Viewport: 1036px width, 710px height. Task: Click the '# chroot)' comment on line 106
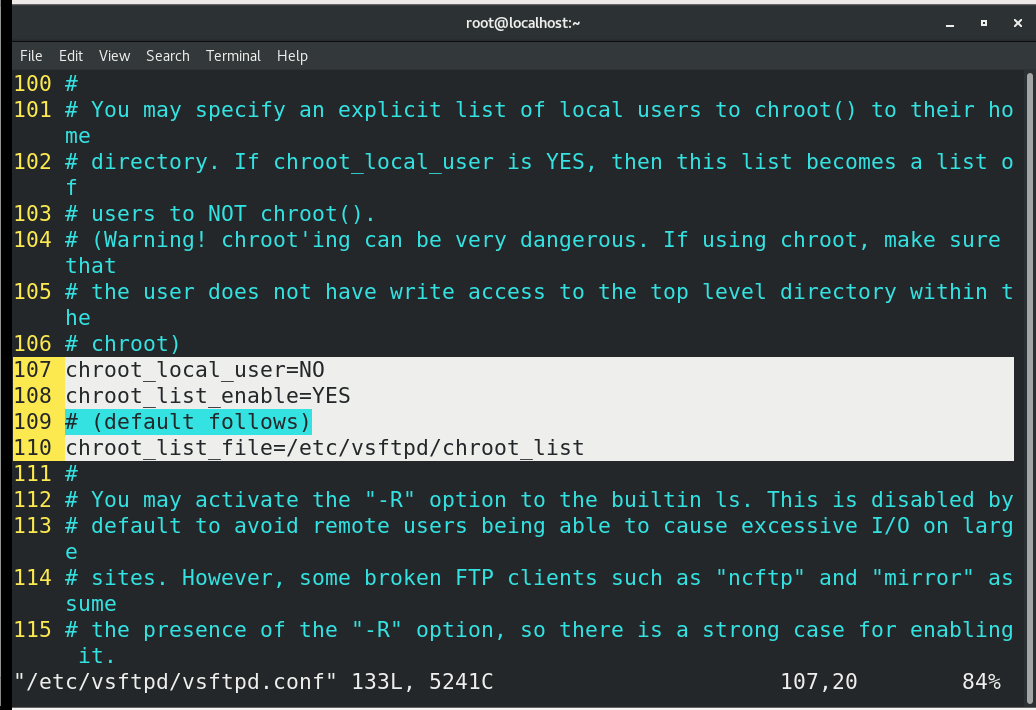[x=122, y=343]
